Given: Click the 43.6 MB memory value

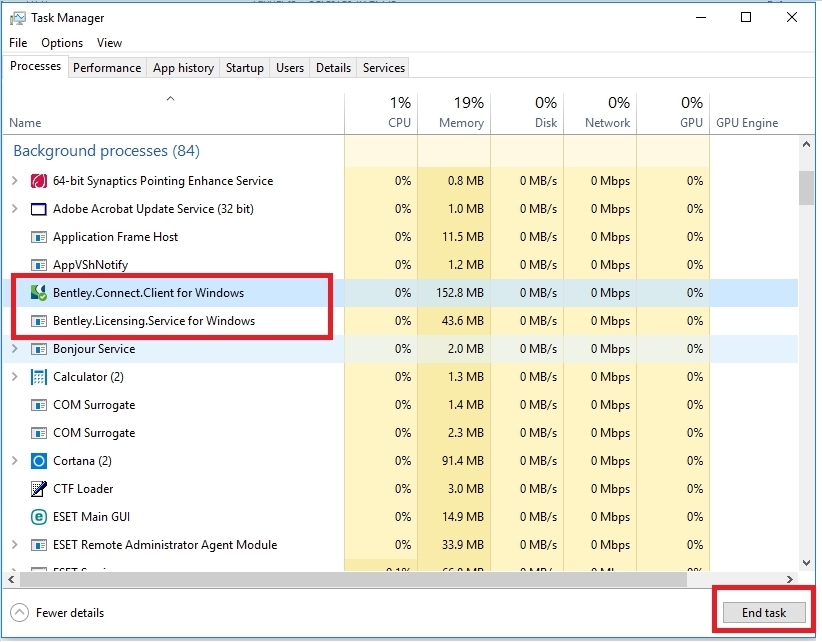Looking at the screenshot, I should (x=463, y=321).
